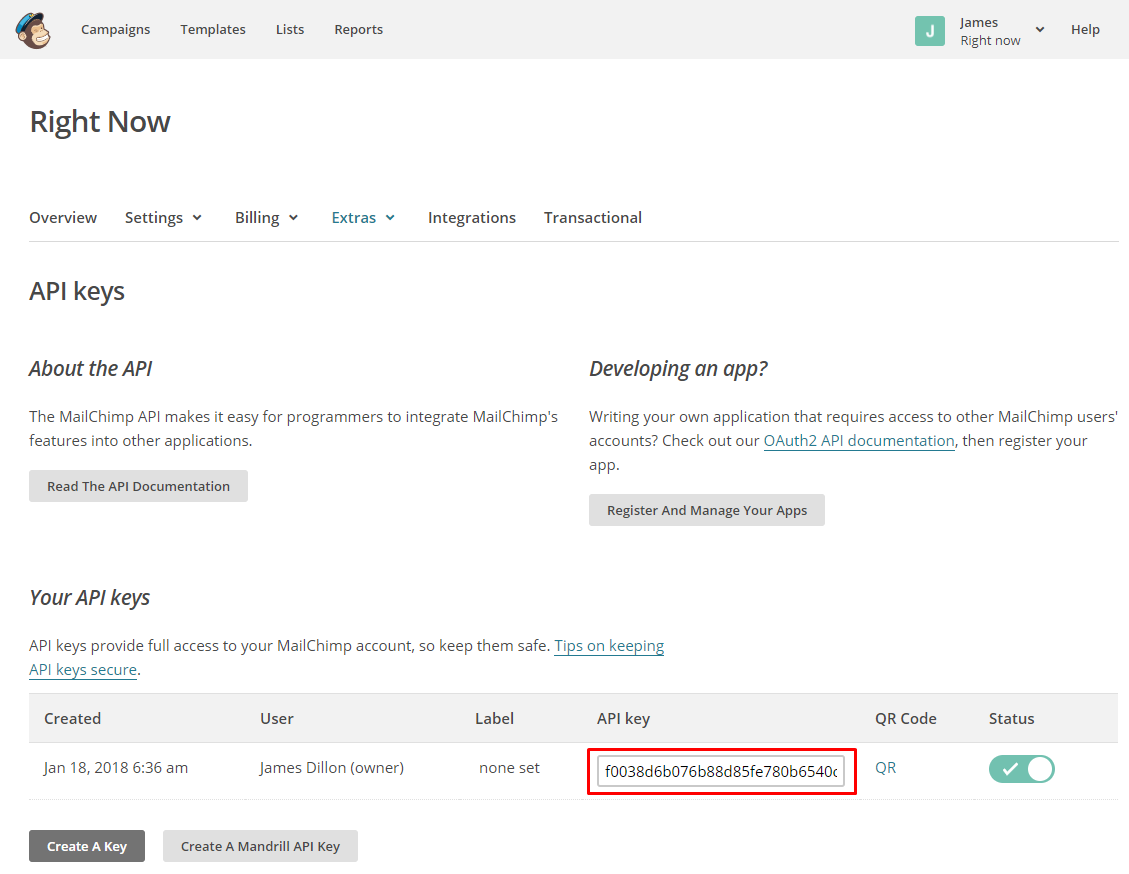Click the 'Label' column header
1129x874 pixels.
pos(494,718)
